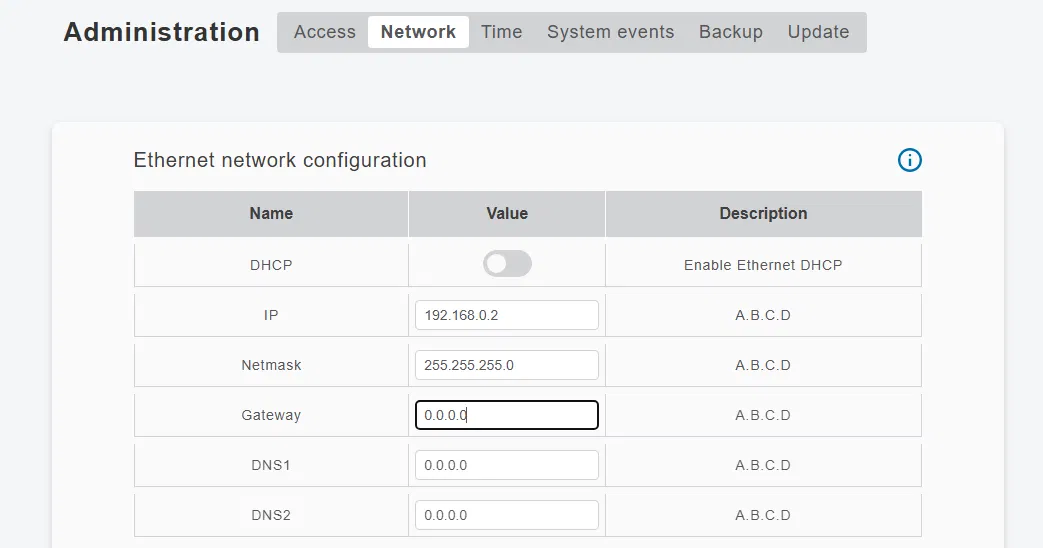The height and width of the screenshot is (548, 1043).
Task: Select the DNS1 address field
Action: 507,465
